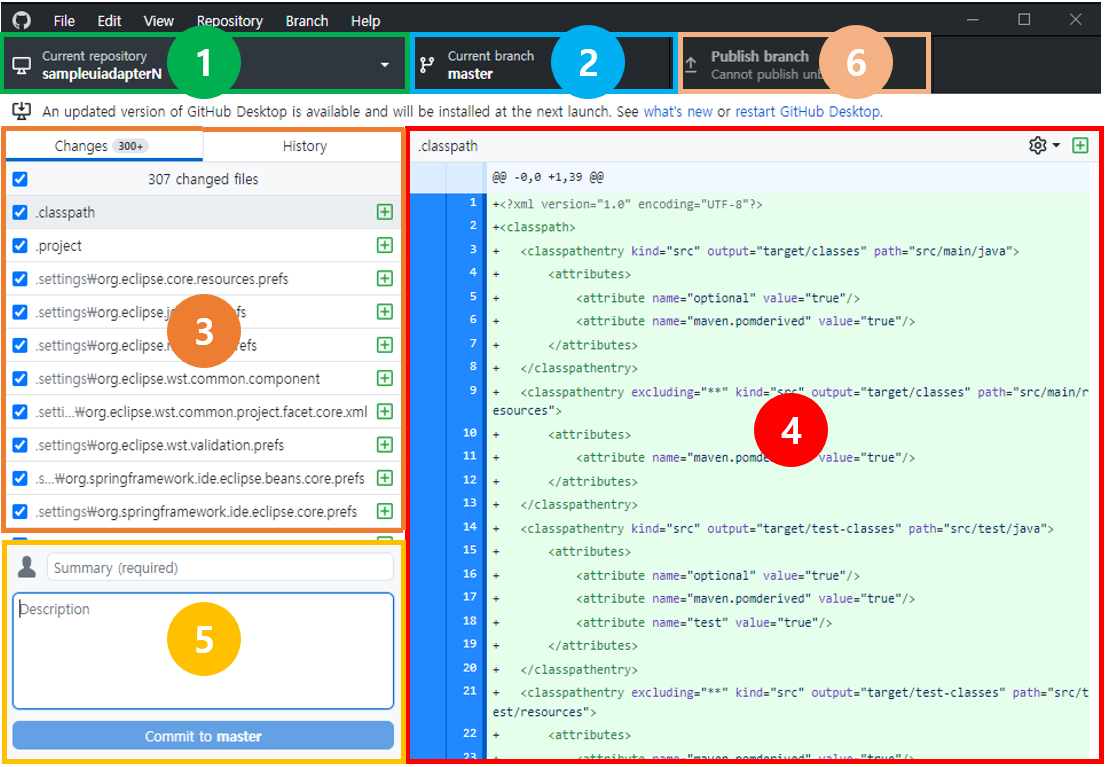This screenshot has width=1106, height=767.
Task: Click the user avatar icon beside Summary
Action: (x=27, y=567)
